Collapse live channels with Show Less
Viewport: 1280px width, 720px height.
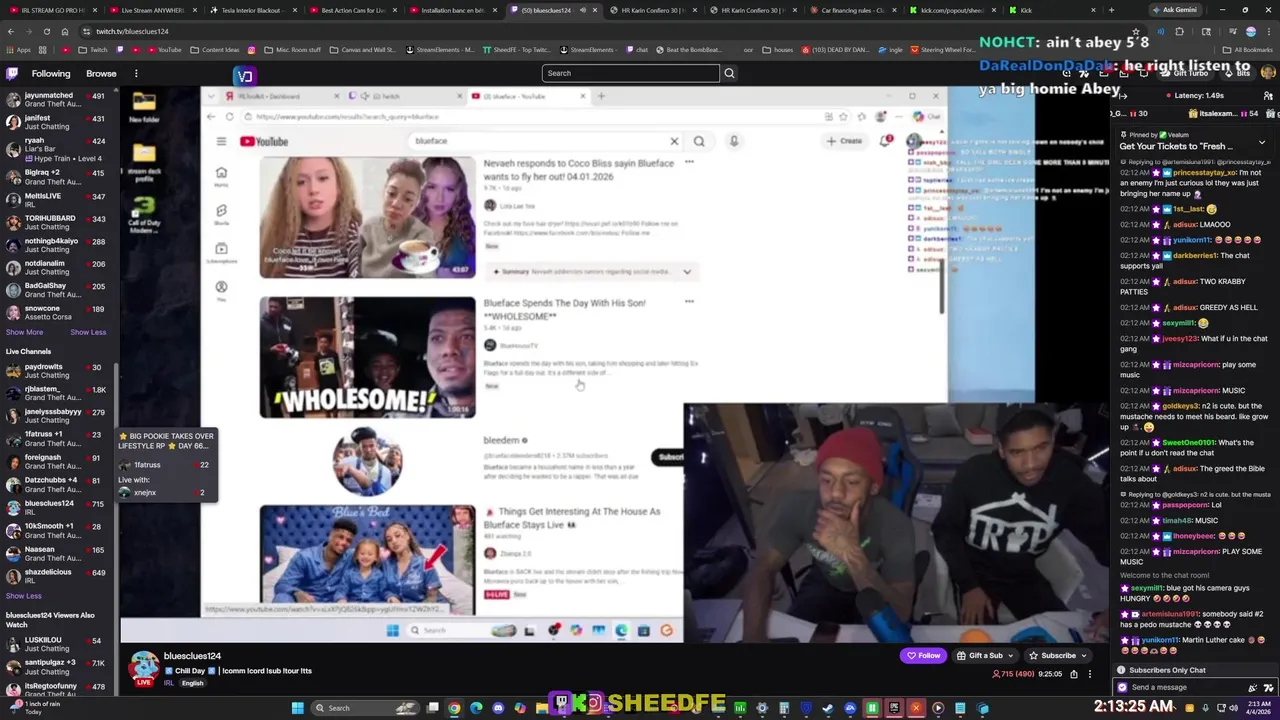23,596
